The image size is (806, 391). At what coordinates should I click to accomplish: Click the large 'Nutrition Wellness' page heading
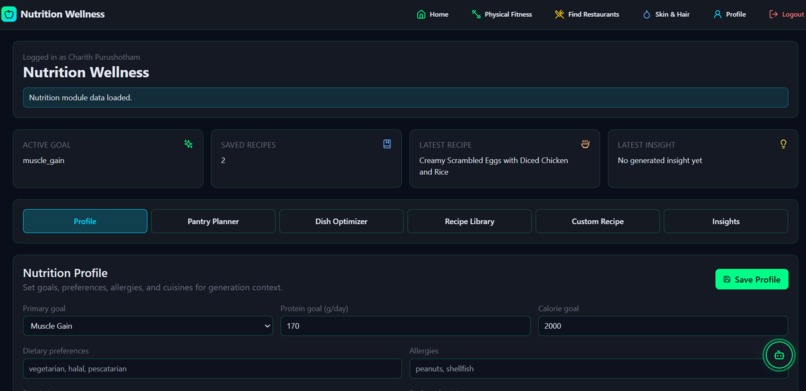[86, 72]
